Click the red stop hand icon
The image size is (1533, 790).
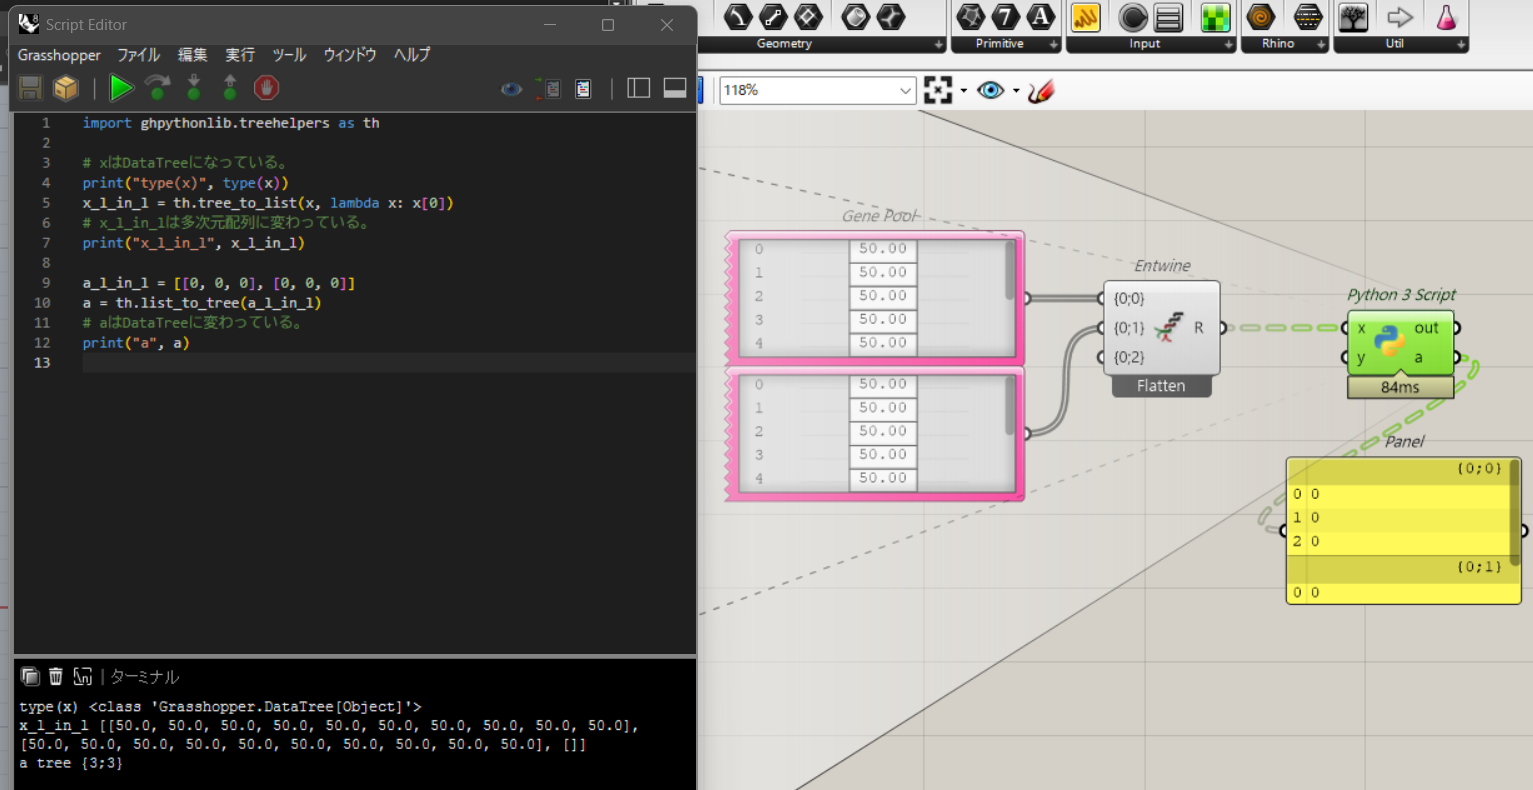pos(266,88)
